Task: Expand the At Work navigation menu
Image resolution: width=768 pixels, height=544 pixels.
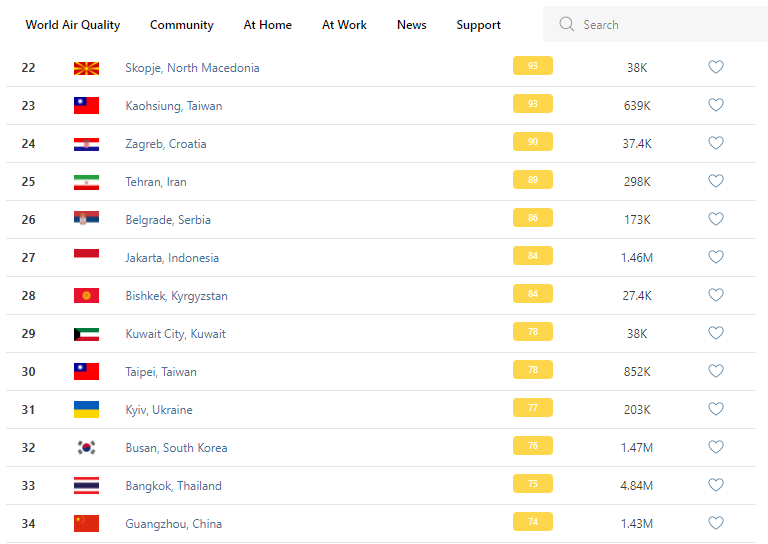Action: coord(344,25)
